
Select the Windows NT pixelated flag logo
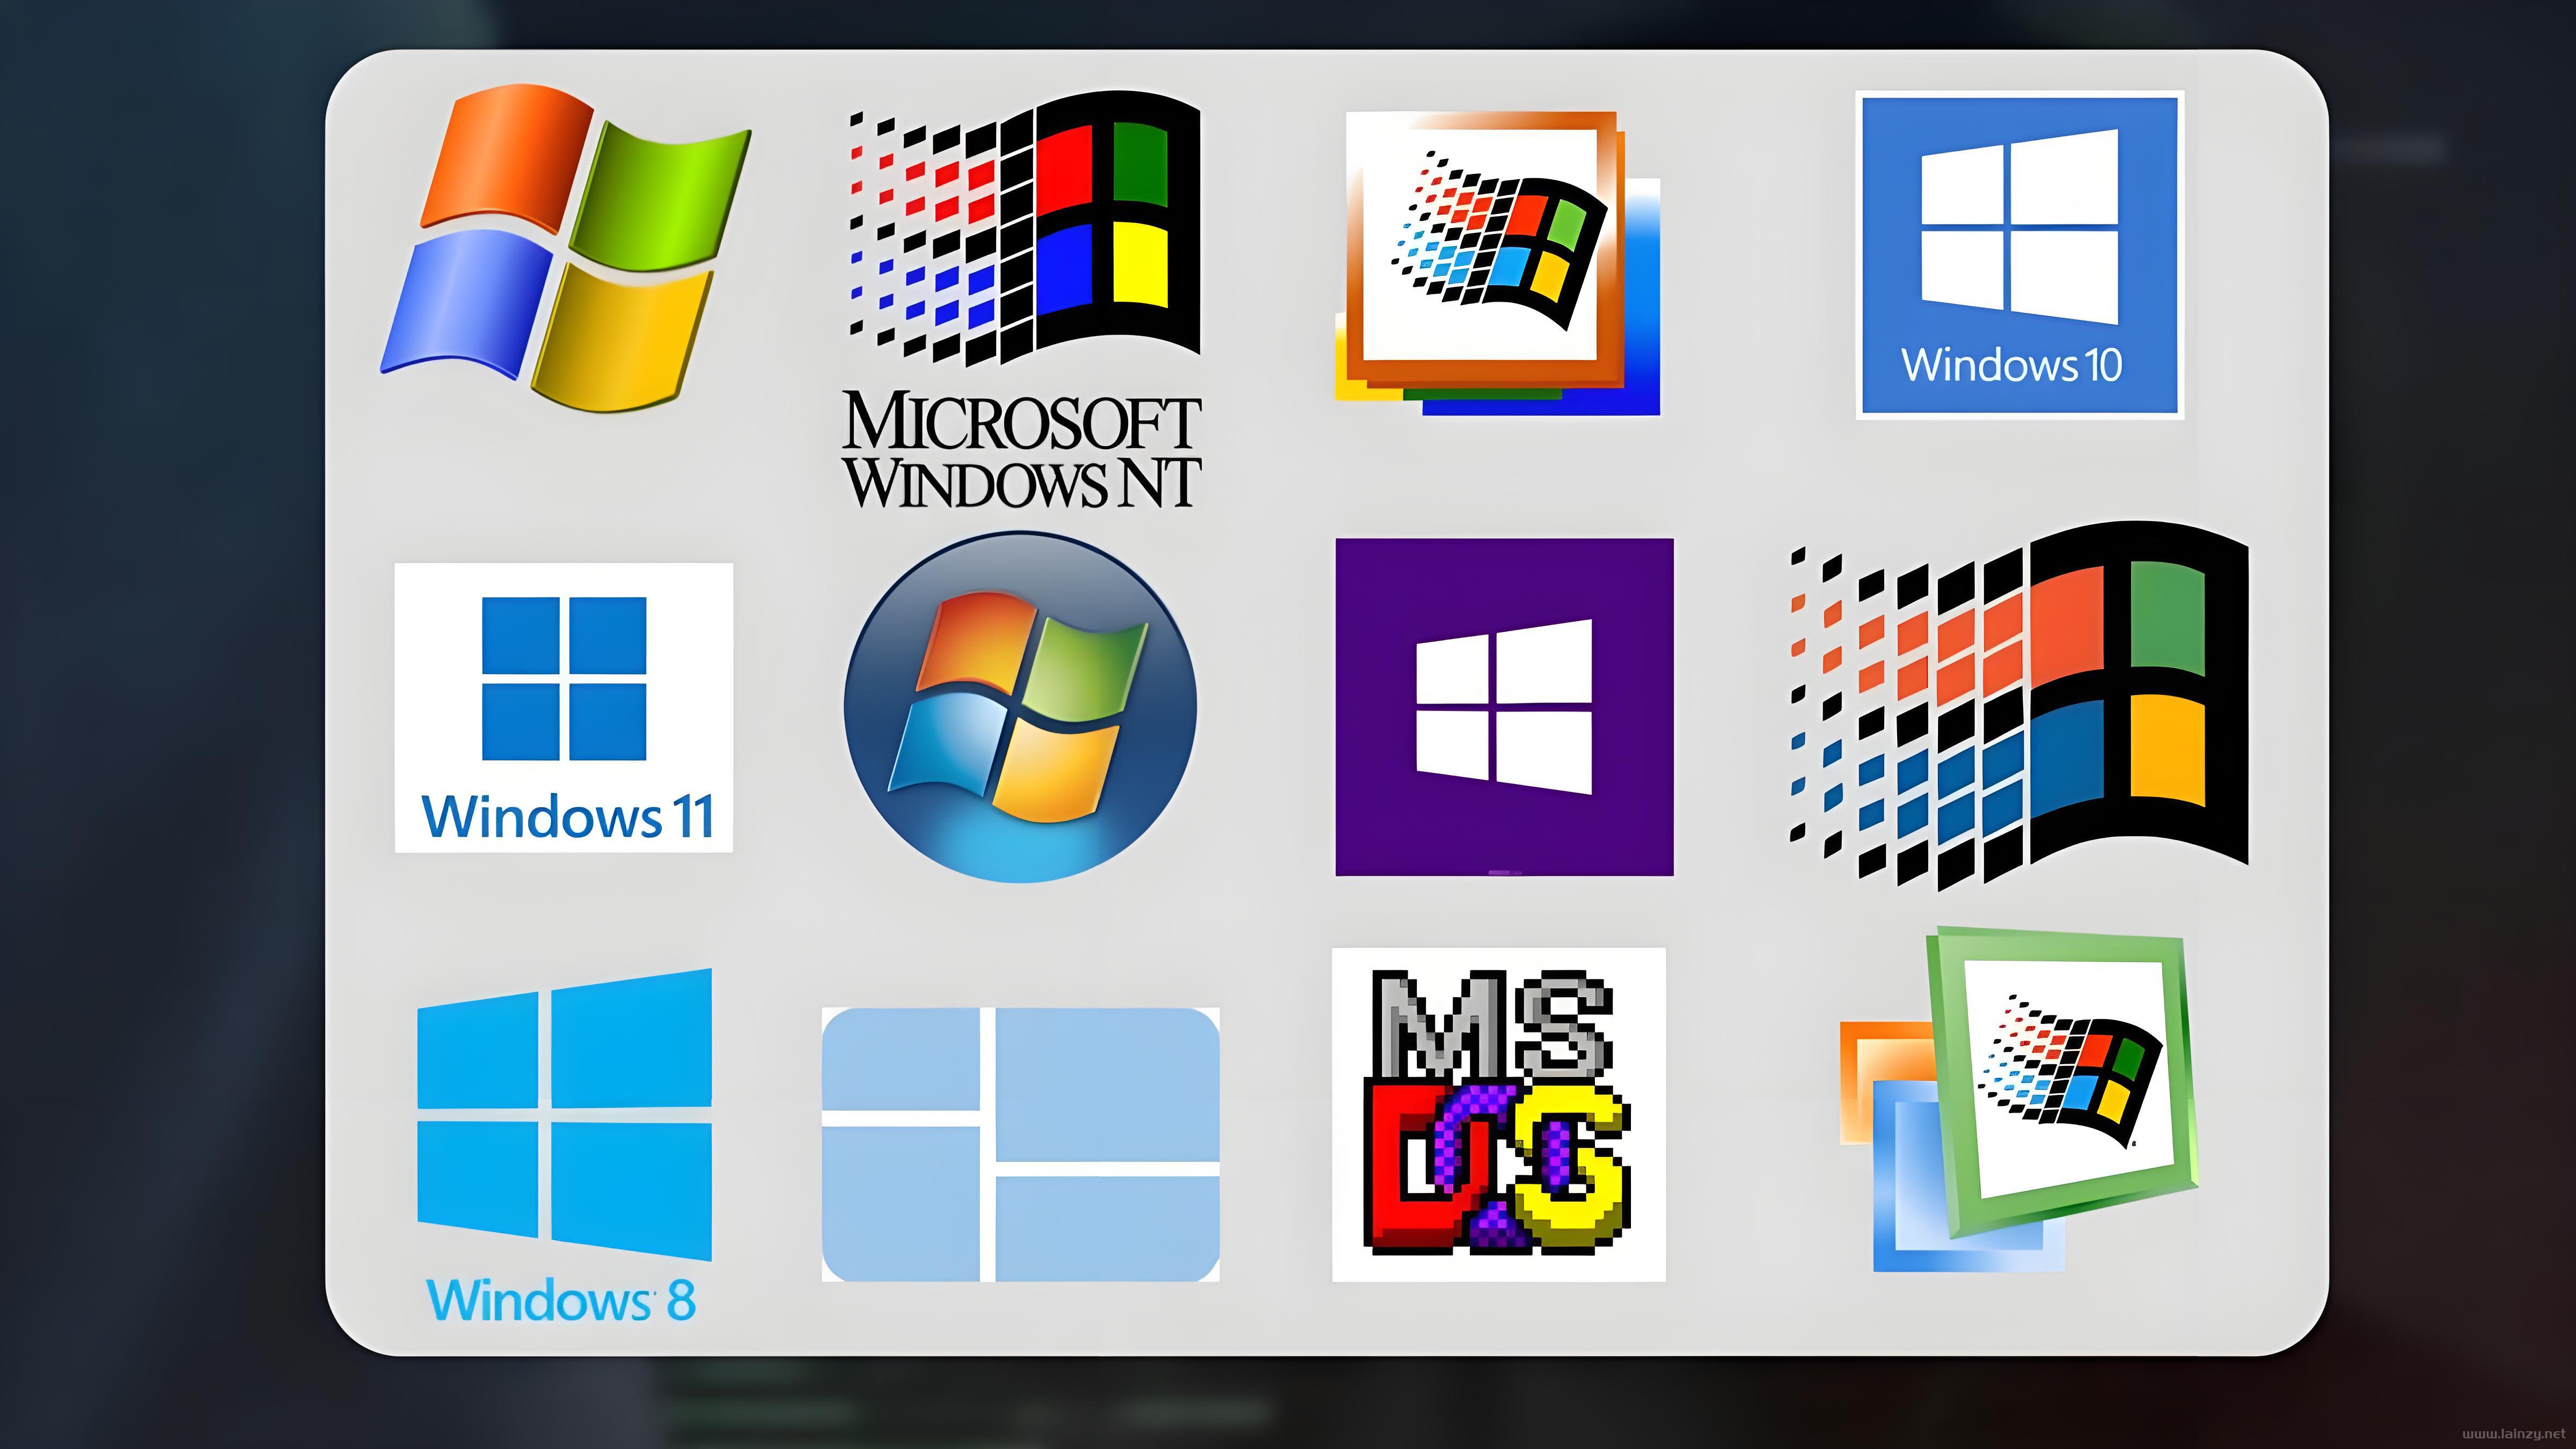point(1024,228)
